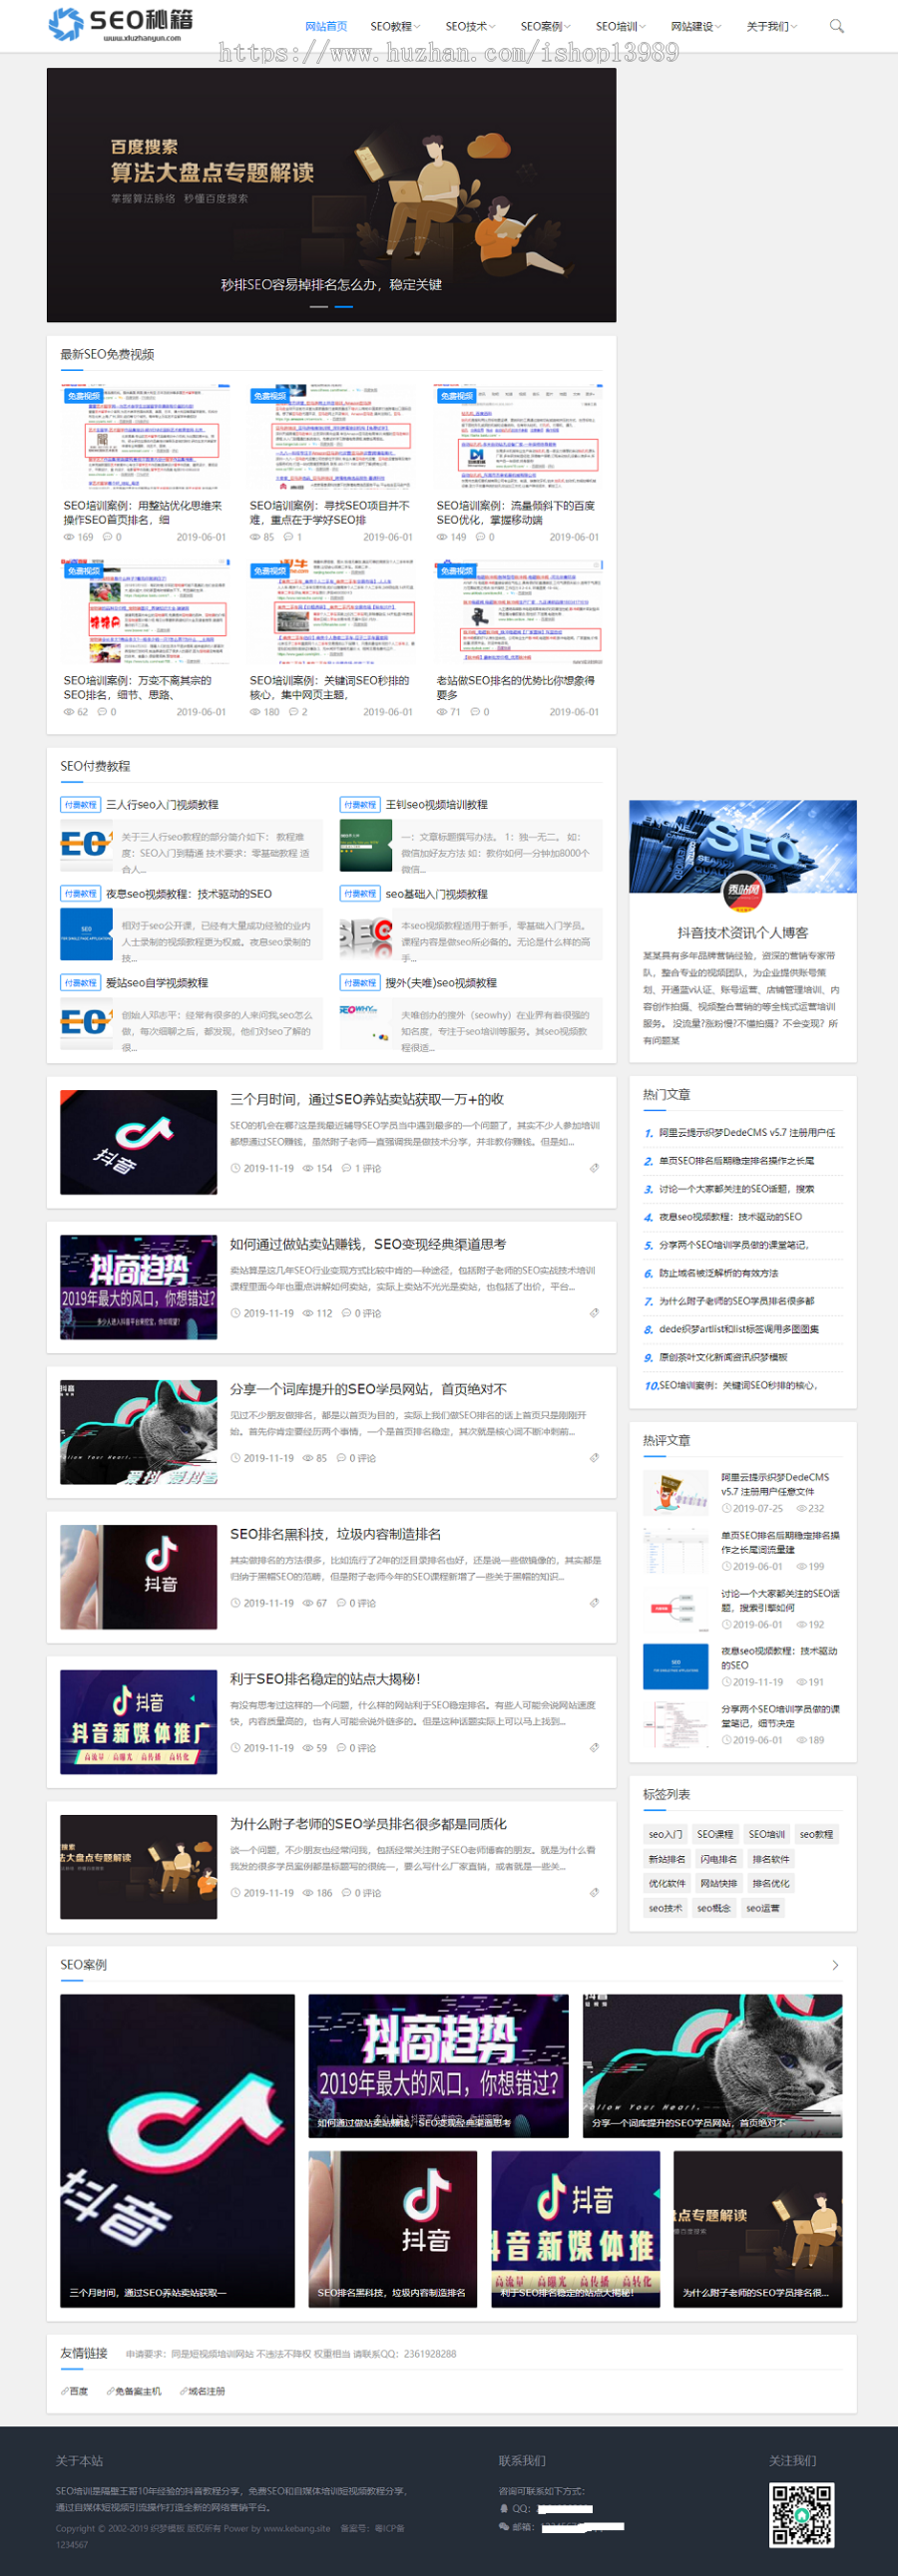Viewport: 898px width, 2576px height.
Task: Select the 网站首页 nav item
Action: click(326, 26)
